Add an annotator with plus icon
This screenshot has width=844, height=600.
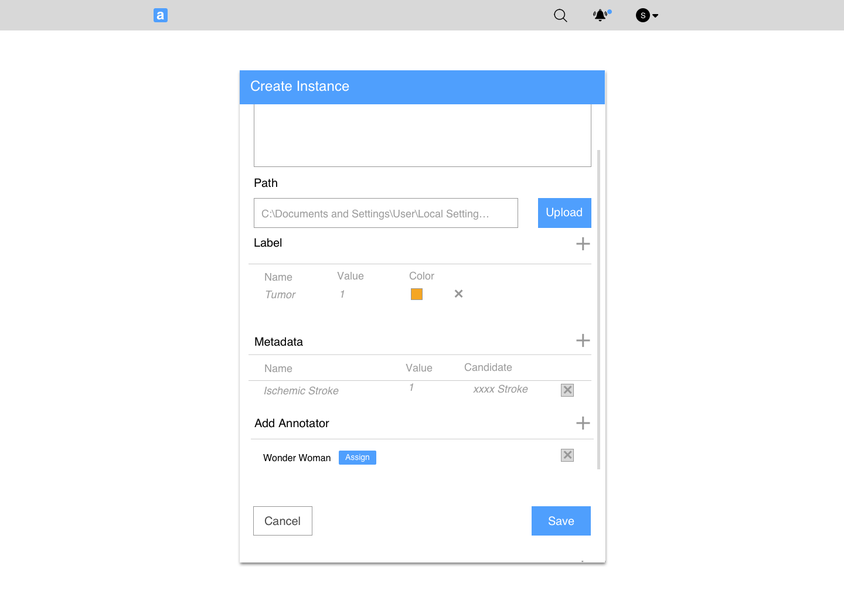click(583, 423)
